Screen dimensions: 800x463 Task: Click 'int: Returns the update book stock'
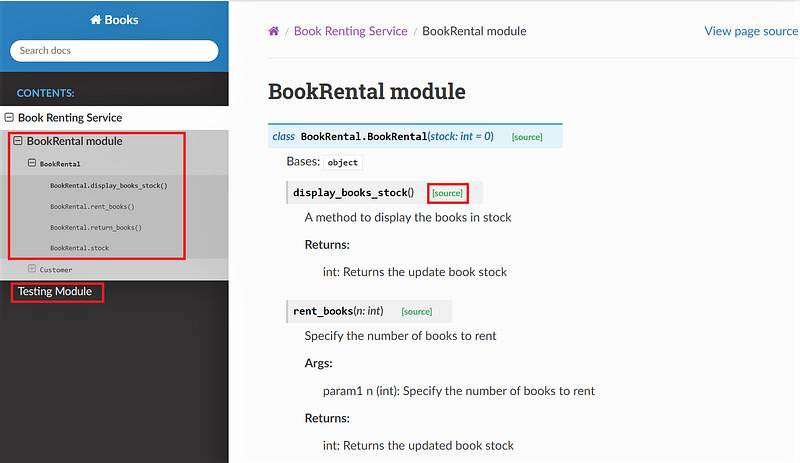pos(415,272)
